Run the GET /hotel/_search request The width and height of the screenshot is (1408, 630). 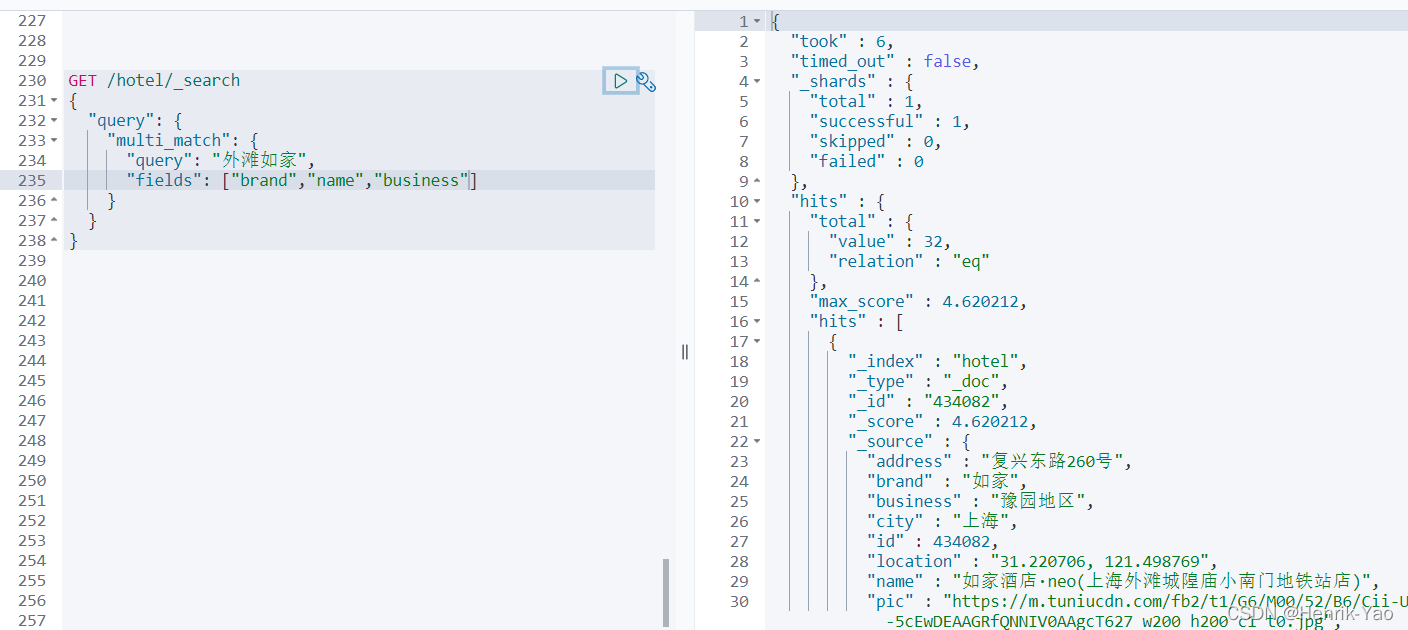(621, 81)
